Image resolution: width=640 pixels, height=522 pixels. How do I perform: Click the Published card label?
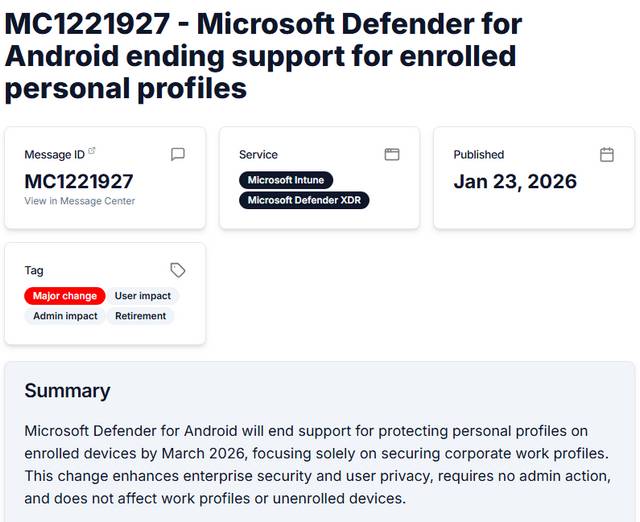click(478, 155)
